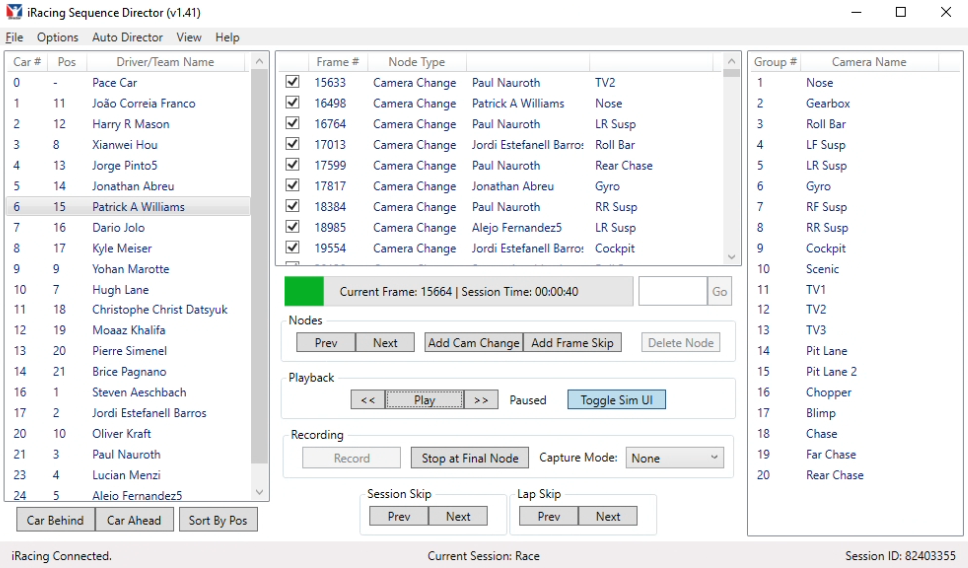Select driver Patrick A Williams in car list
The image size is (968, 568).
click(x=128, y=207)
